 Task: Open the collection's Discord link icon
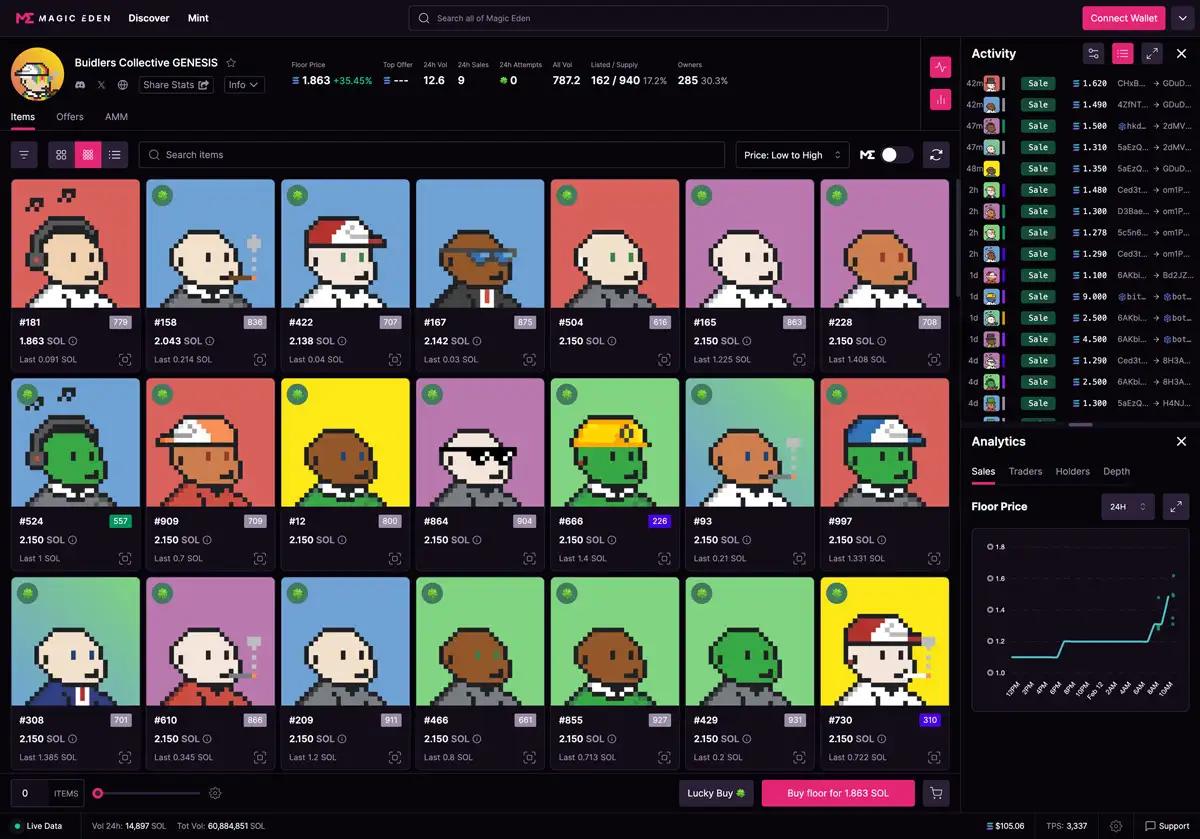click(x=80, y=85)
